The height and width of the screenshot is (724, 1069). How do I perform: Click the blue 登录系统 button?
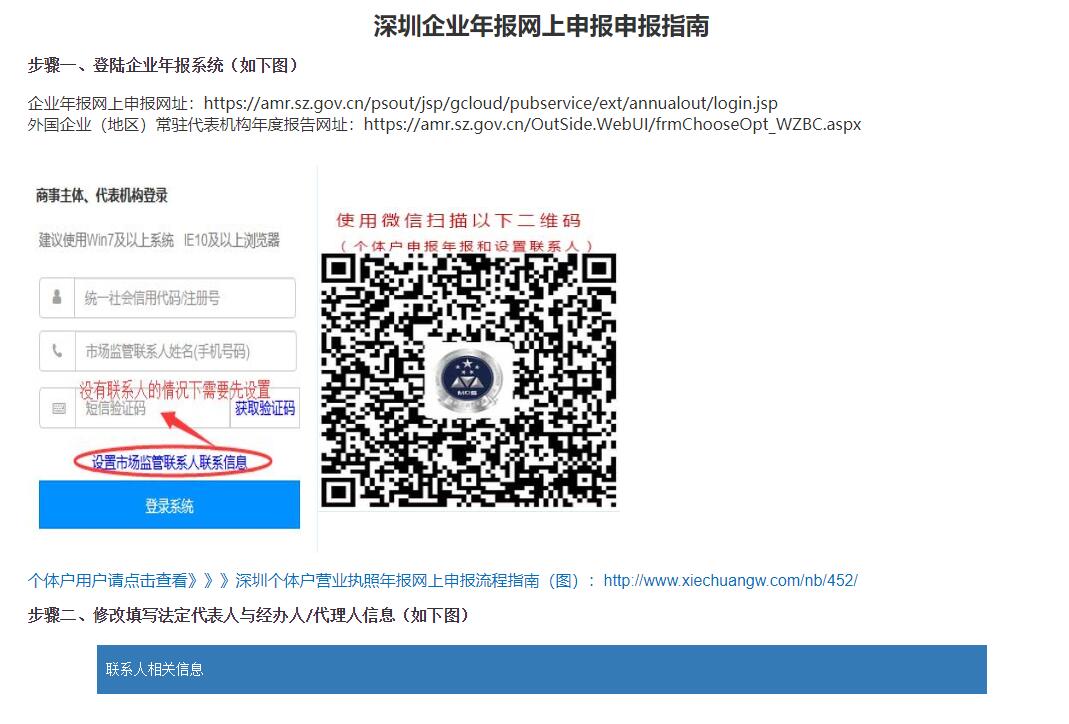[169, 505]
